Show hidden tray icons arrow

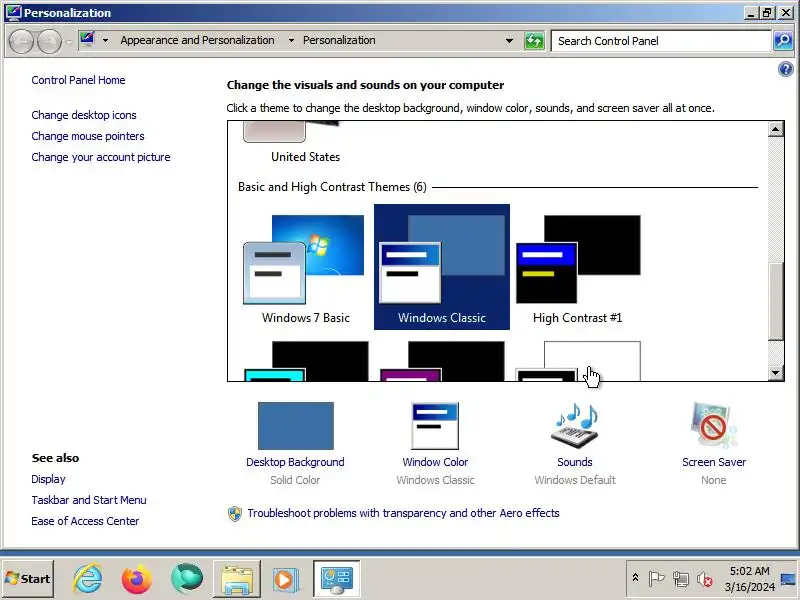click(x=635, y=578)
